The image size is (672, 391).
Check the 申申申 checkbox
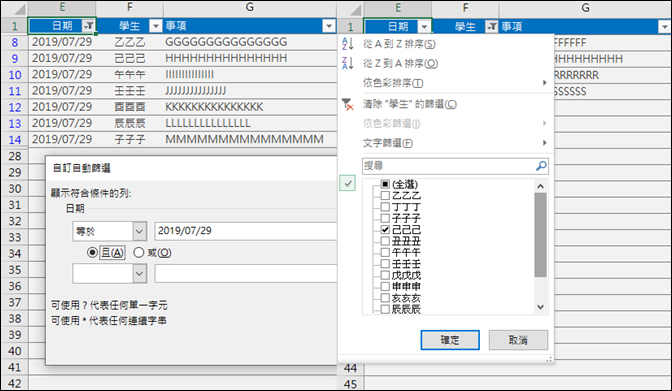(x=385, y=286)
